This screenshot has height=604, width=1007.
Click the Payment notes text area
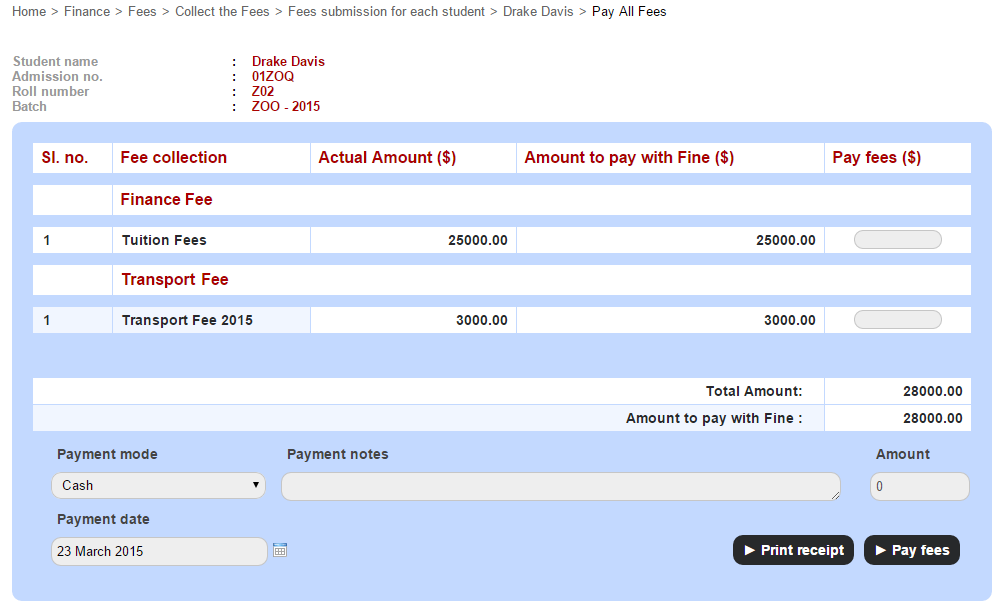coord(560,487)
